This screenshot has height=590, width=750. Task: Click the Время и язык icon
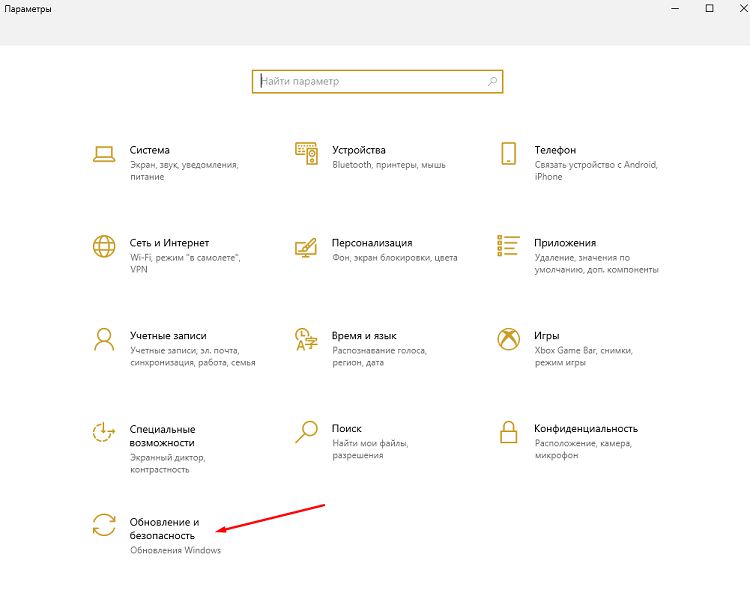[306, 339]
